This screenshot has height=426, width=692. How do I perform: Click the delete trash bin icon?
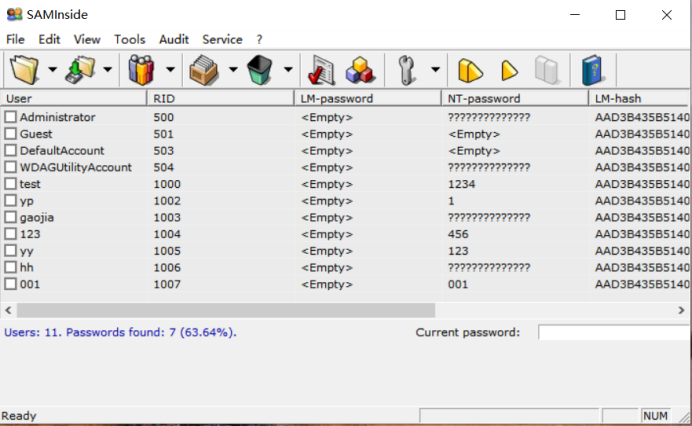click(x=260, y=70)
